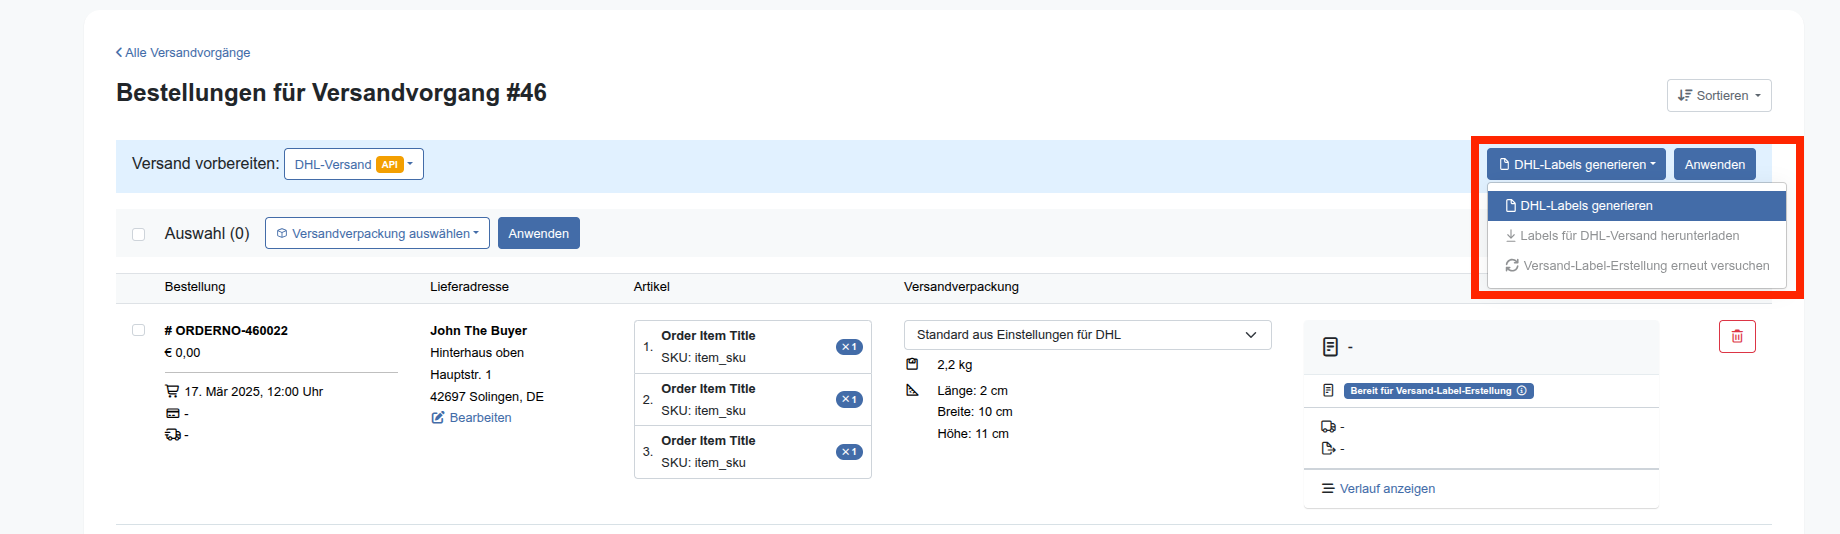
Task: Go back via Alle Versandvorgänge link
Action: tap(183, 53)
